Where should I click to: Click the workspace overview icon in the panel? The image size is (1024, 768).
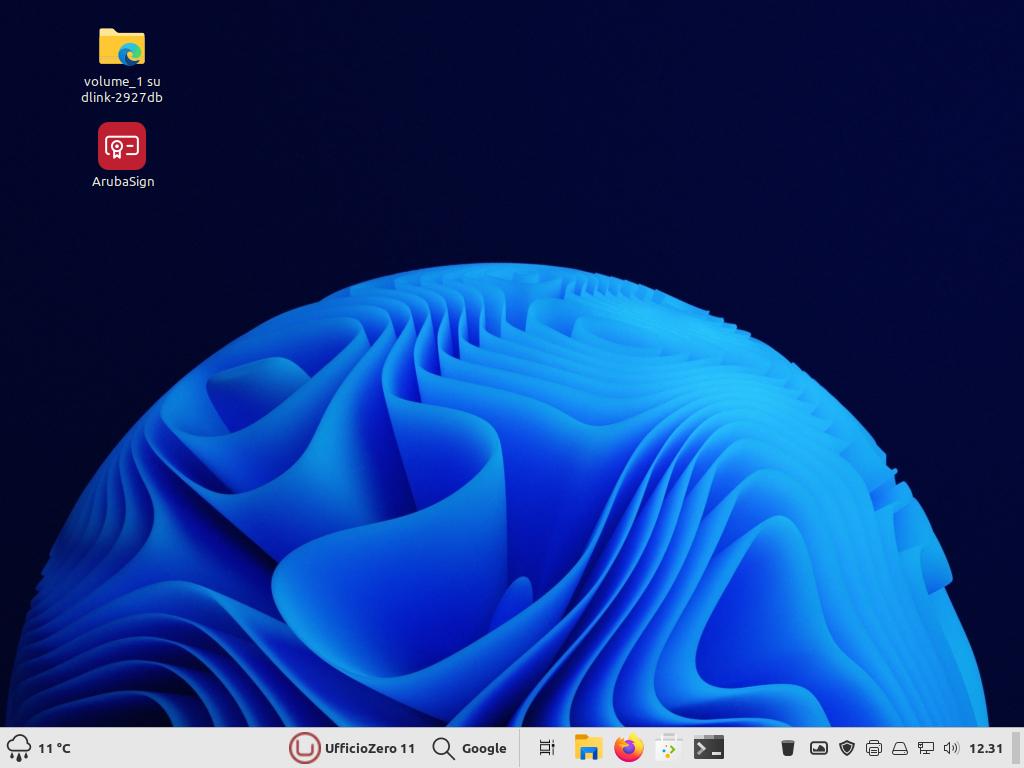(547, 747)
